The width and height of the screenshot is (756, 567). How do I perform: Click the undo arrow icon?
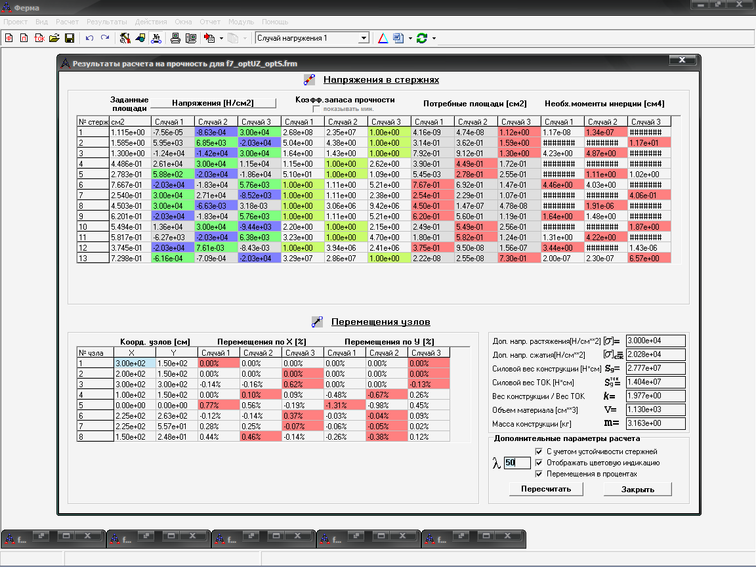pos(89,38)
